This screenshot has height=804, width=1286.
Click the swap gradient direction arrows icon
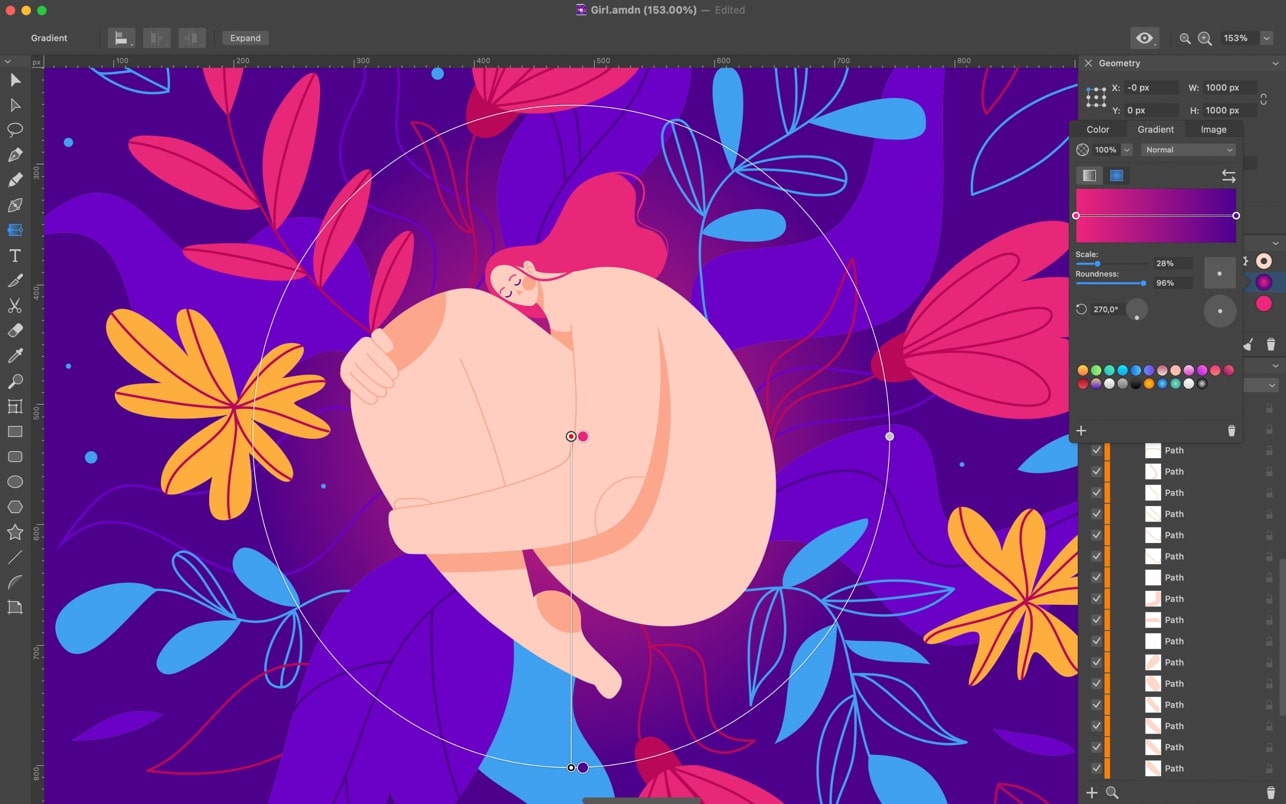1228,176
